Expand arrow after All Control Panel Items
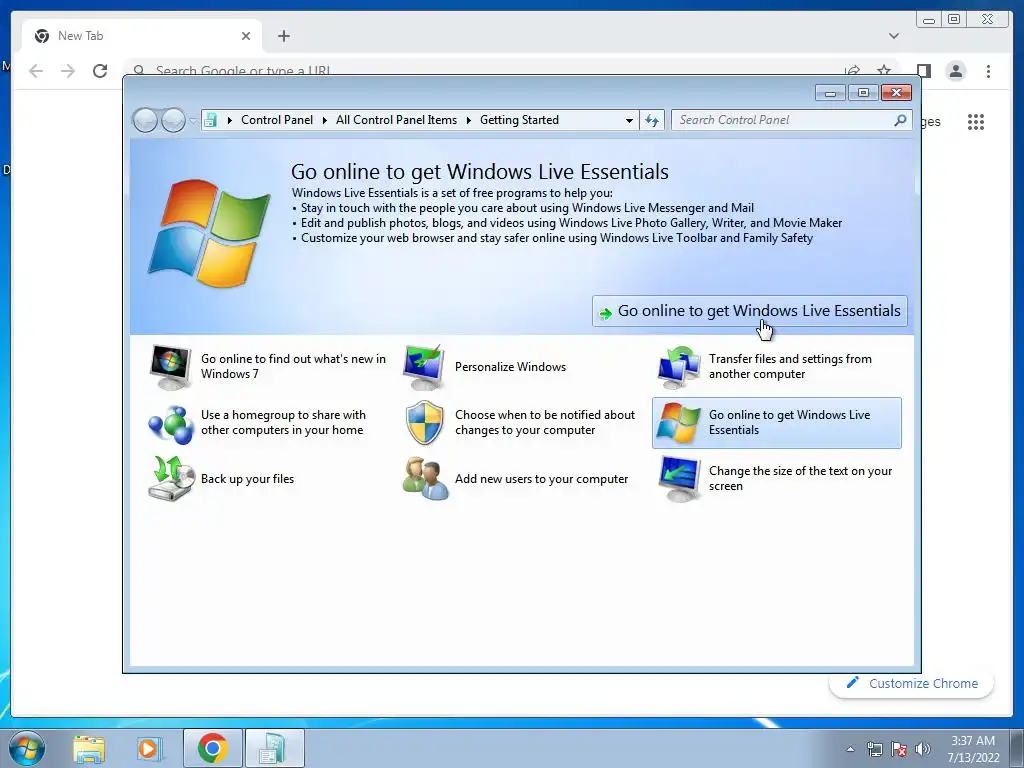This screenshot has height=768, width=1024. [x=469, y=120]
